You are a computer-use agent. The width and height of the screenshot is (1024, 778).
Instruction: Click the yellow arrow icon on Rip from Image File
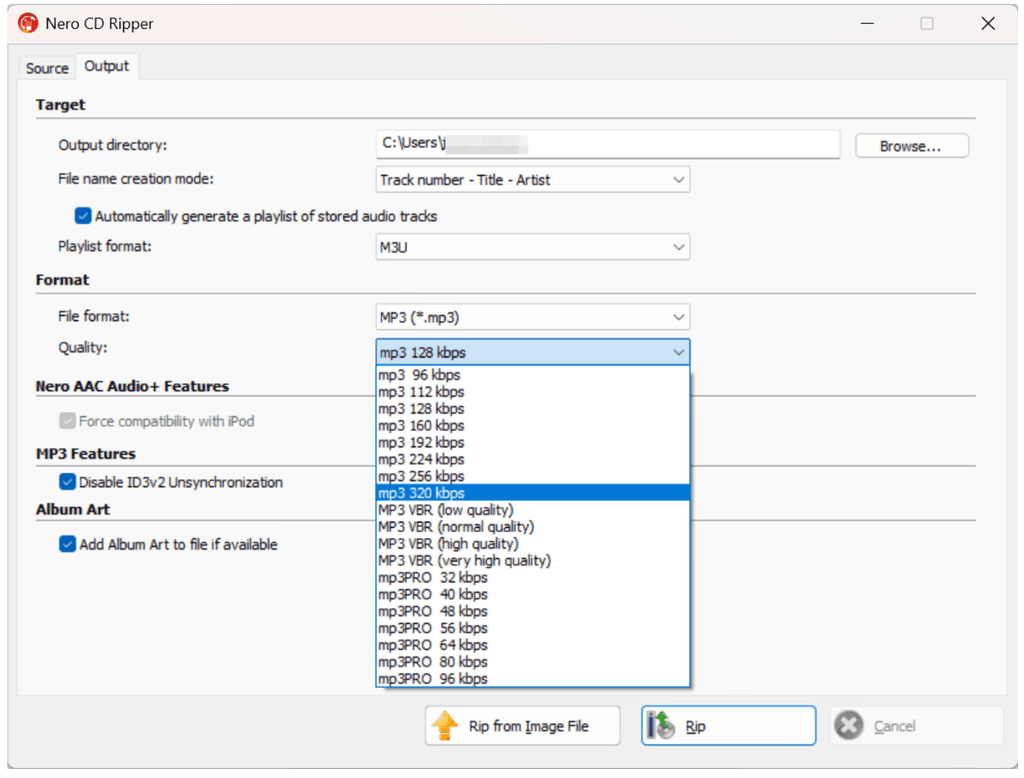coord(446,725)
